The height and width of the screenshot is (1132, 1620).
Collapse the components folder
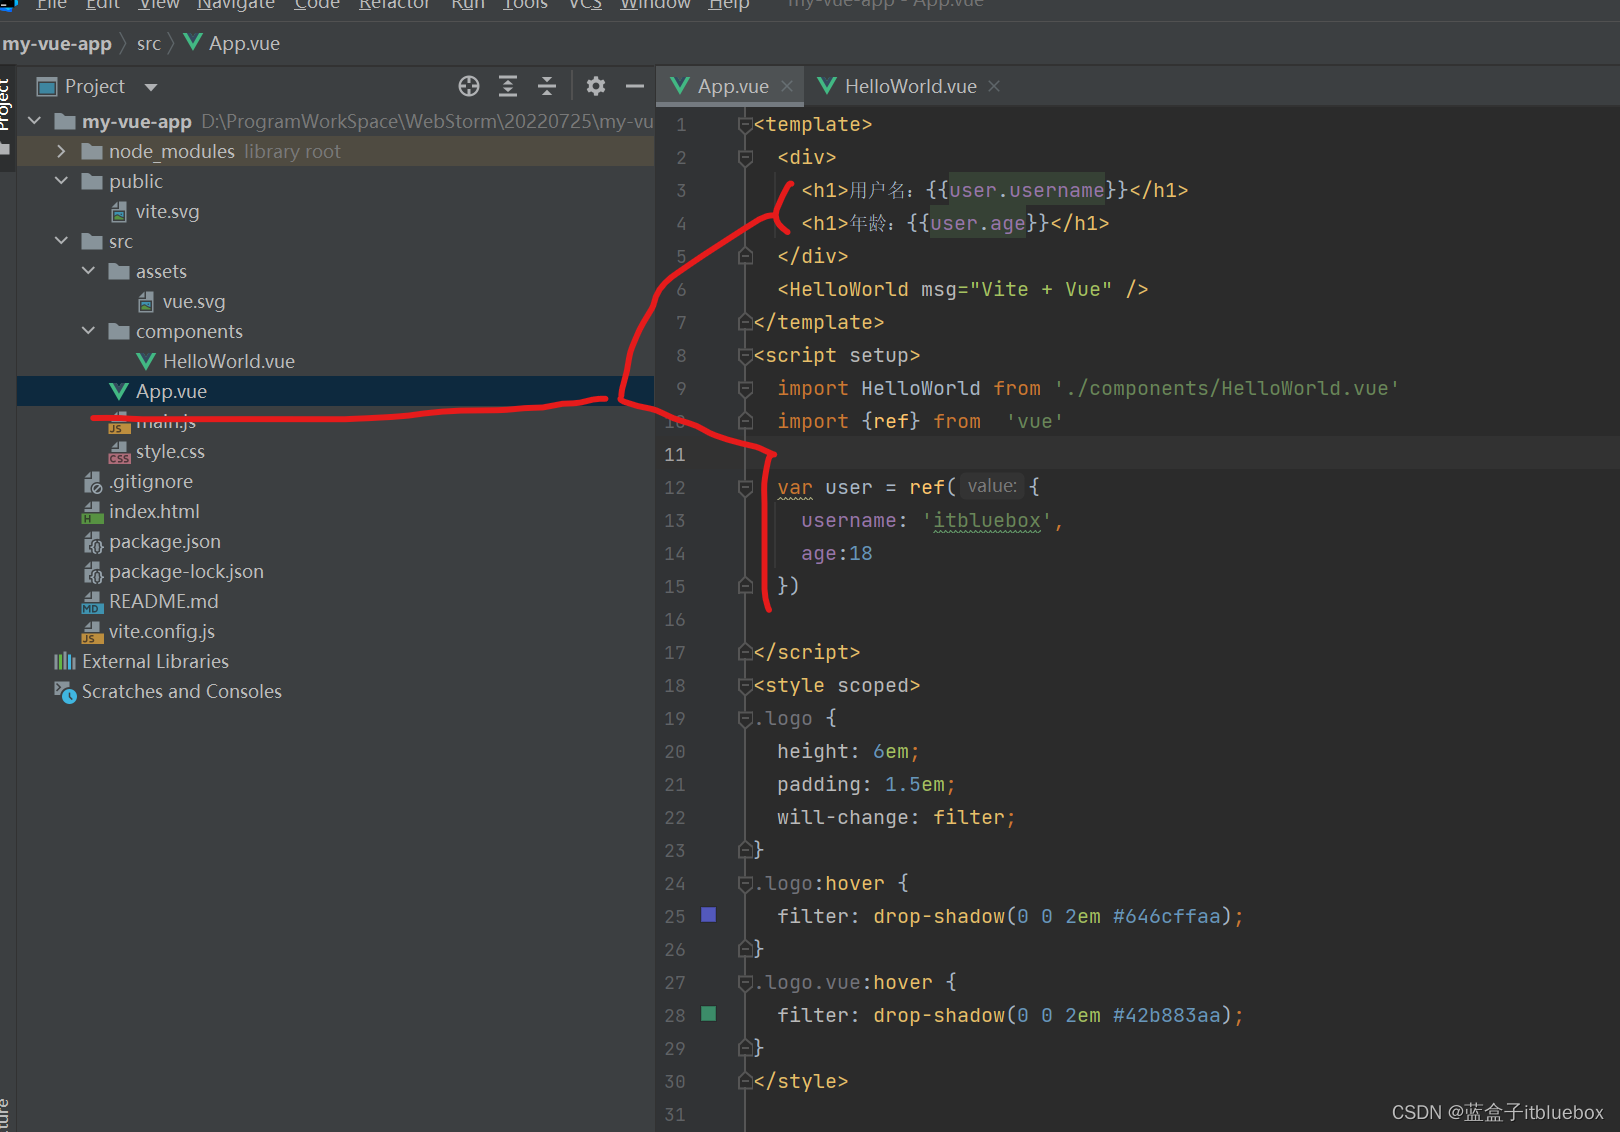click(x=88, y=331)
